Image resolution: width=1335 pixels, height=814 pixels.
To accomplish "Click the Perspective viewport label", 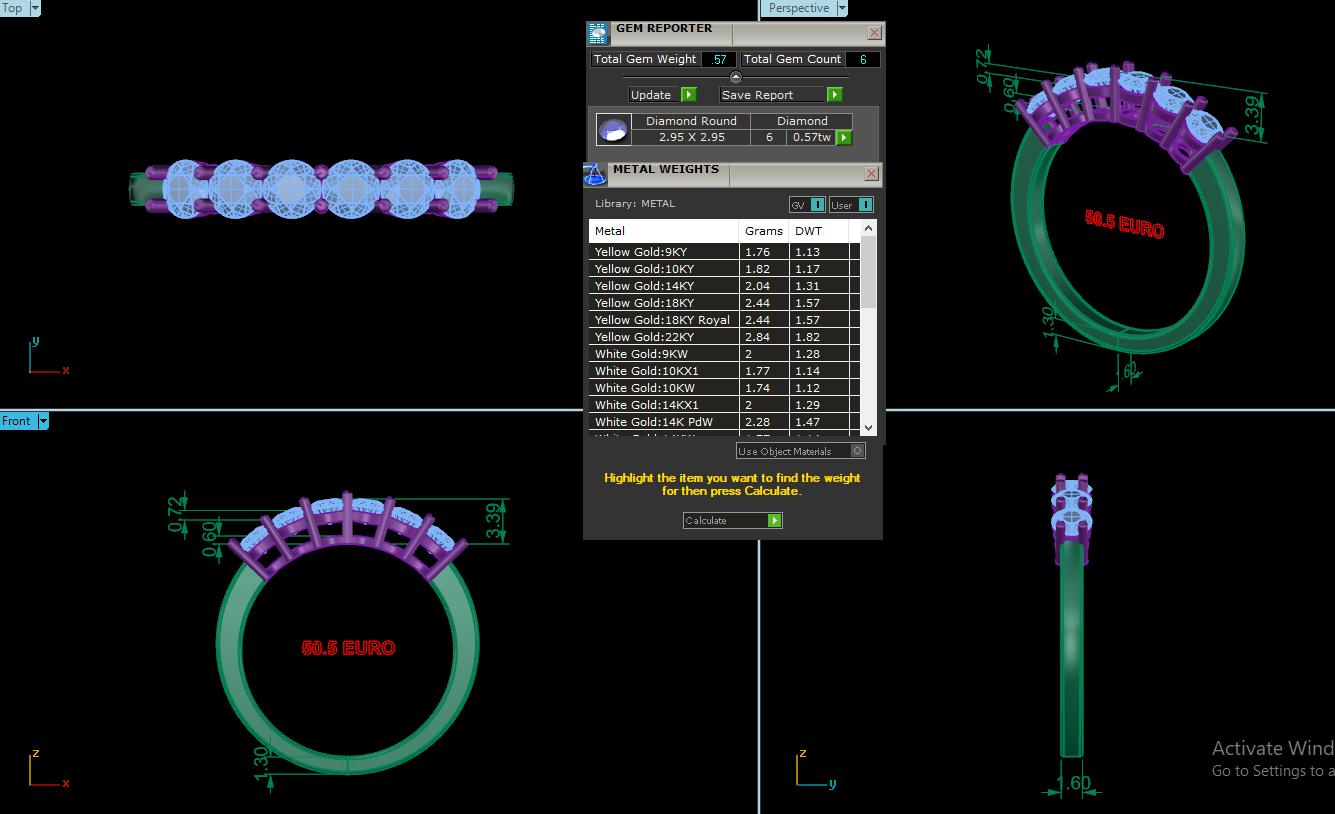I will 798,8.
